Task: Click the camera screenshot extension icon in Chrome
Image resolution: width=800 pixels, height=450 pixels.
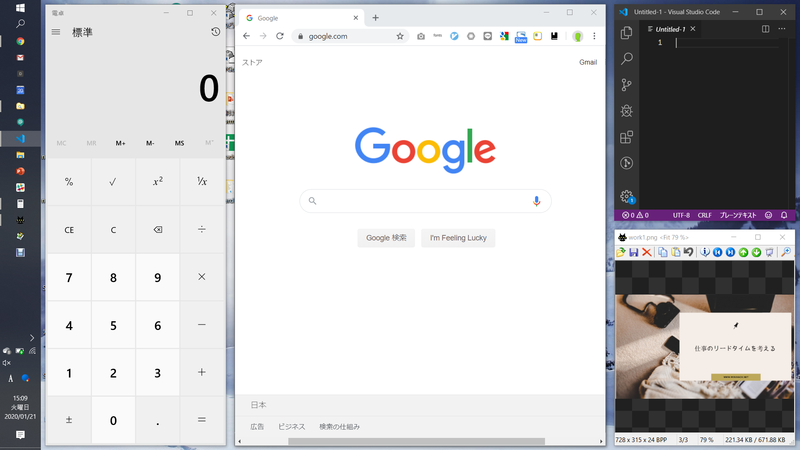Action: click(x=420, y=36)
